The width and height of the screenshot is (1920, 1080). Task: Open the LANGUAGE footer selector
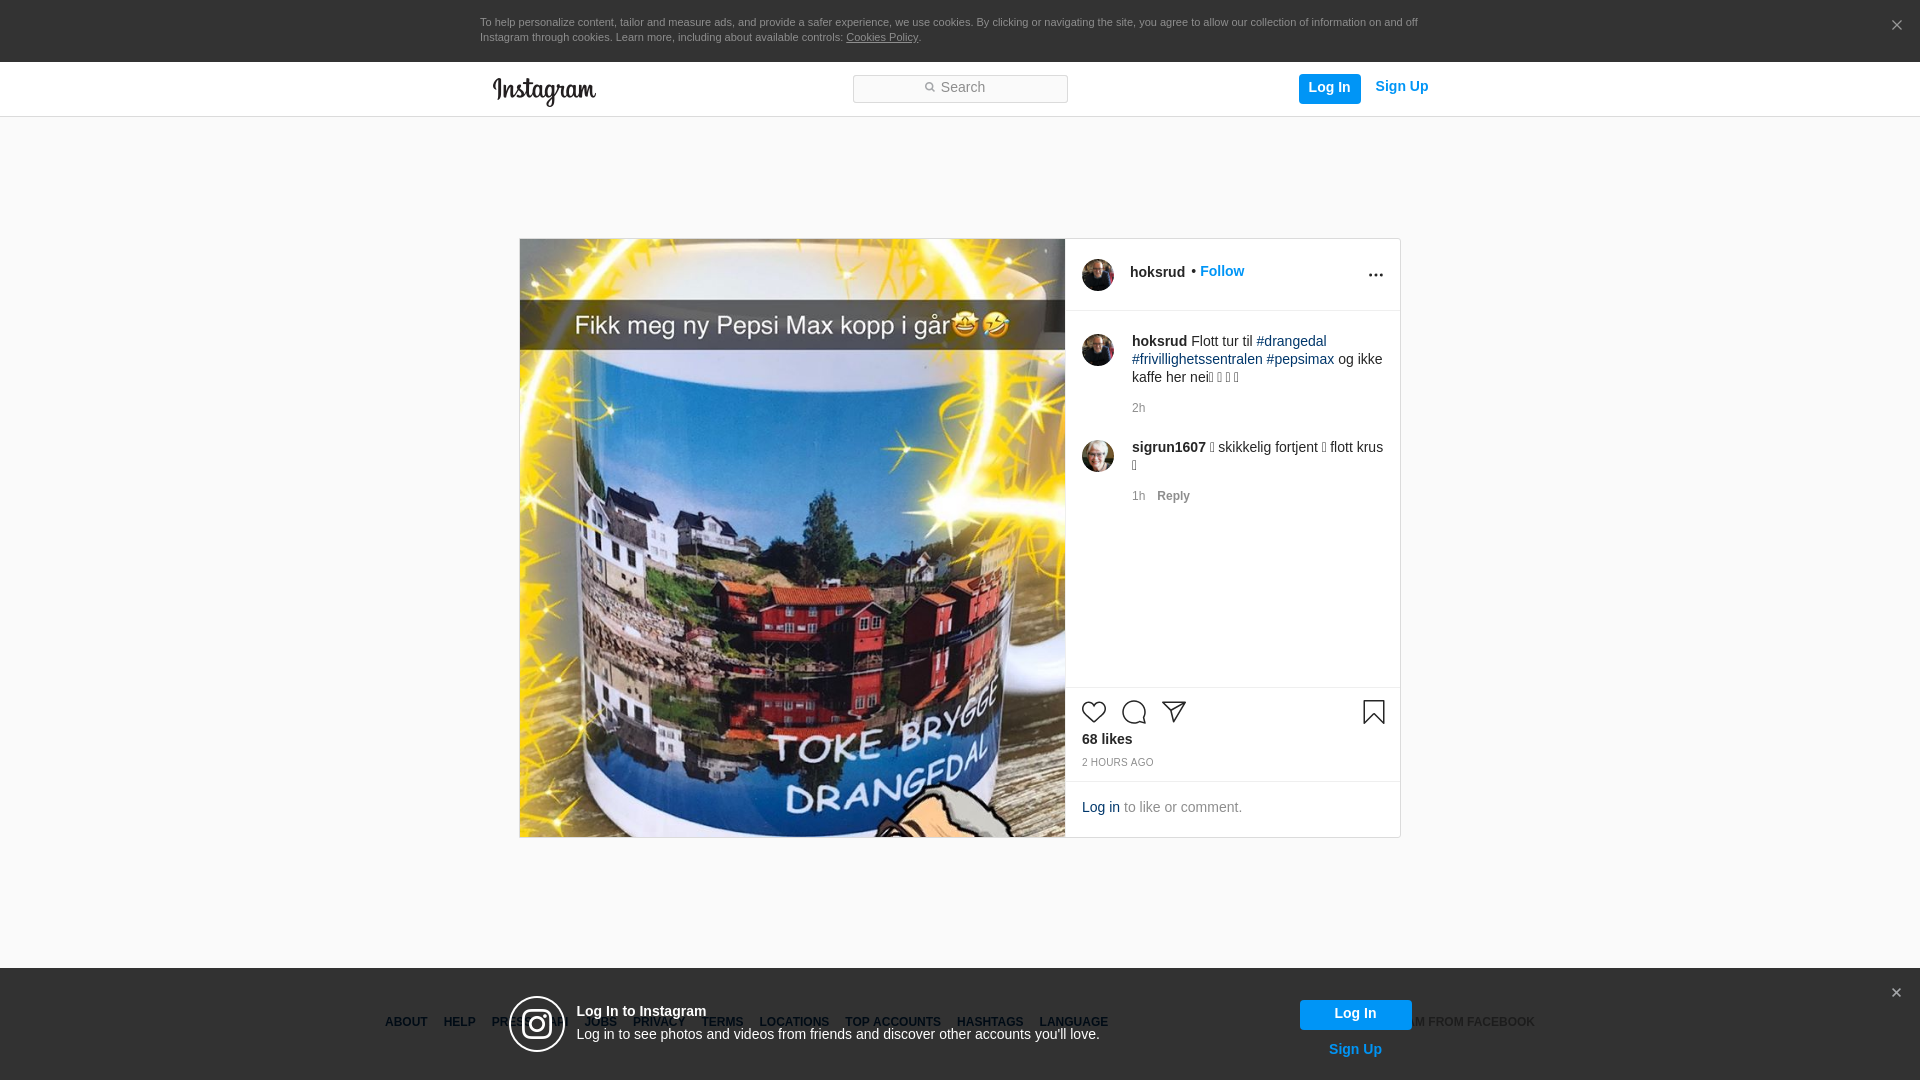click(1073, 1022)
